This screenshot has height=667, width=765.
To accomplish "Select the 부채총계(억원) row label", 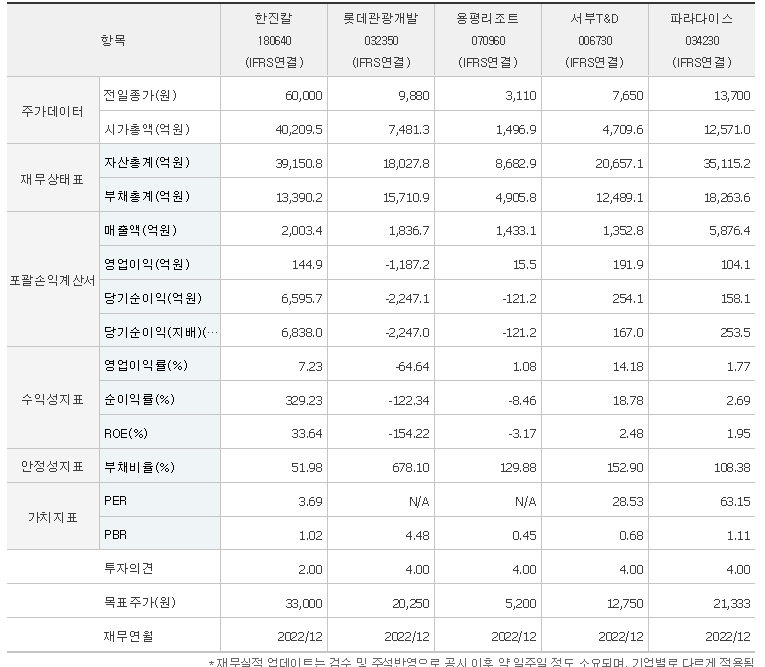I will (x=147, y=197).
